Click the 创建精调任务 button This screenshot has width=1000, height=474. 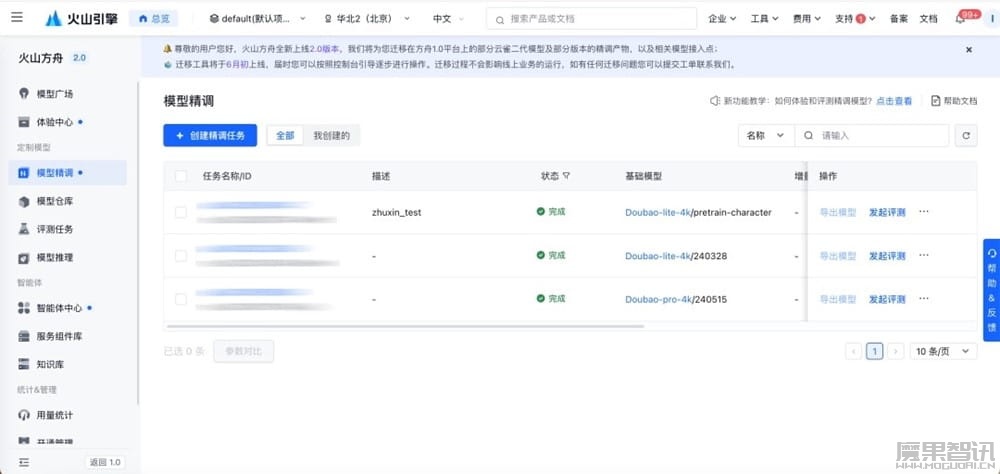tap(210, 135)
